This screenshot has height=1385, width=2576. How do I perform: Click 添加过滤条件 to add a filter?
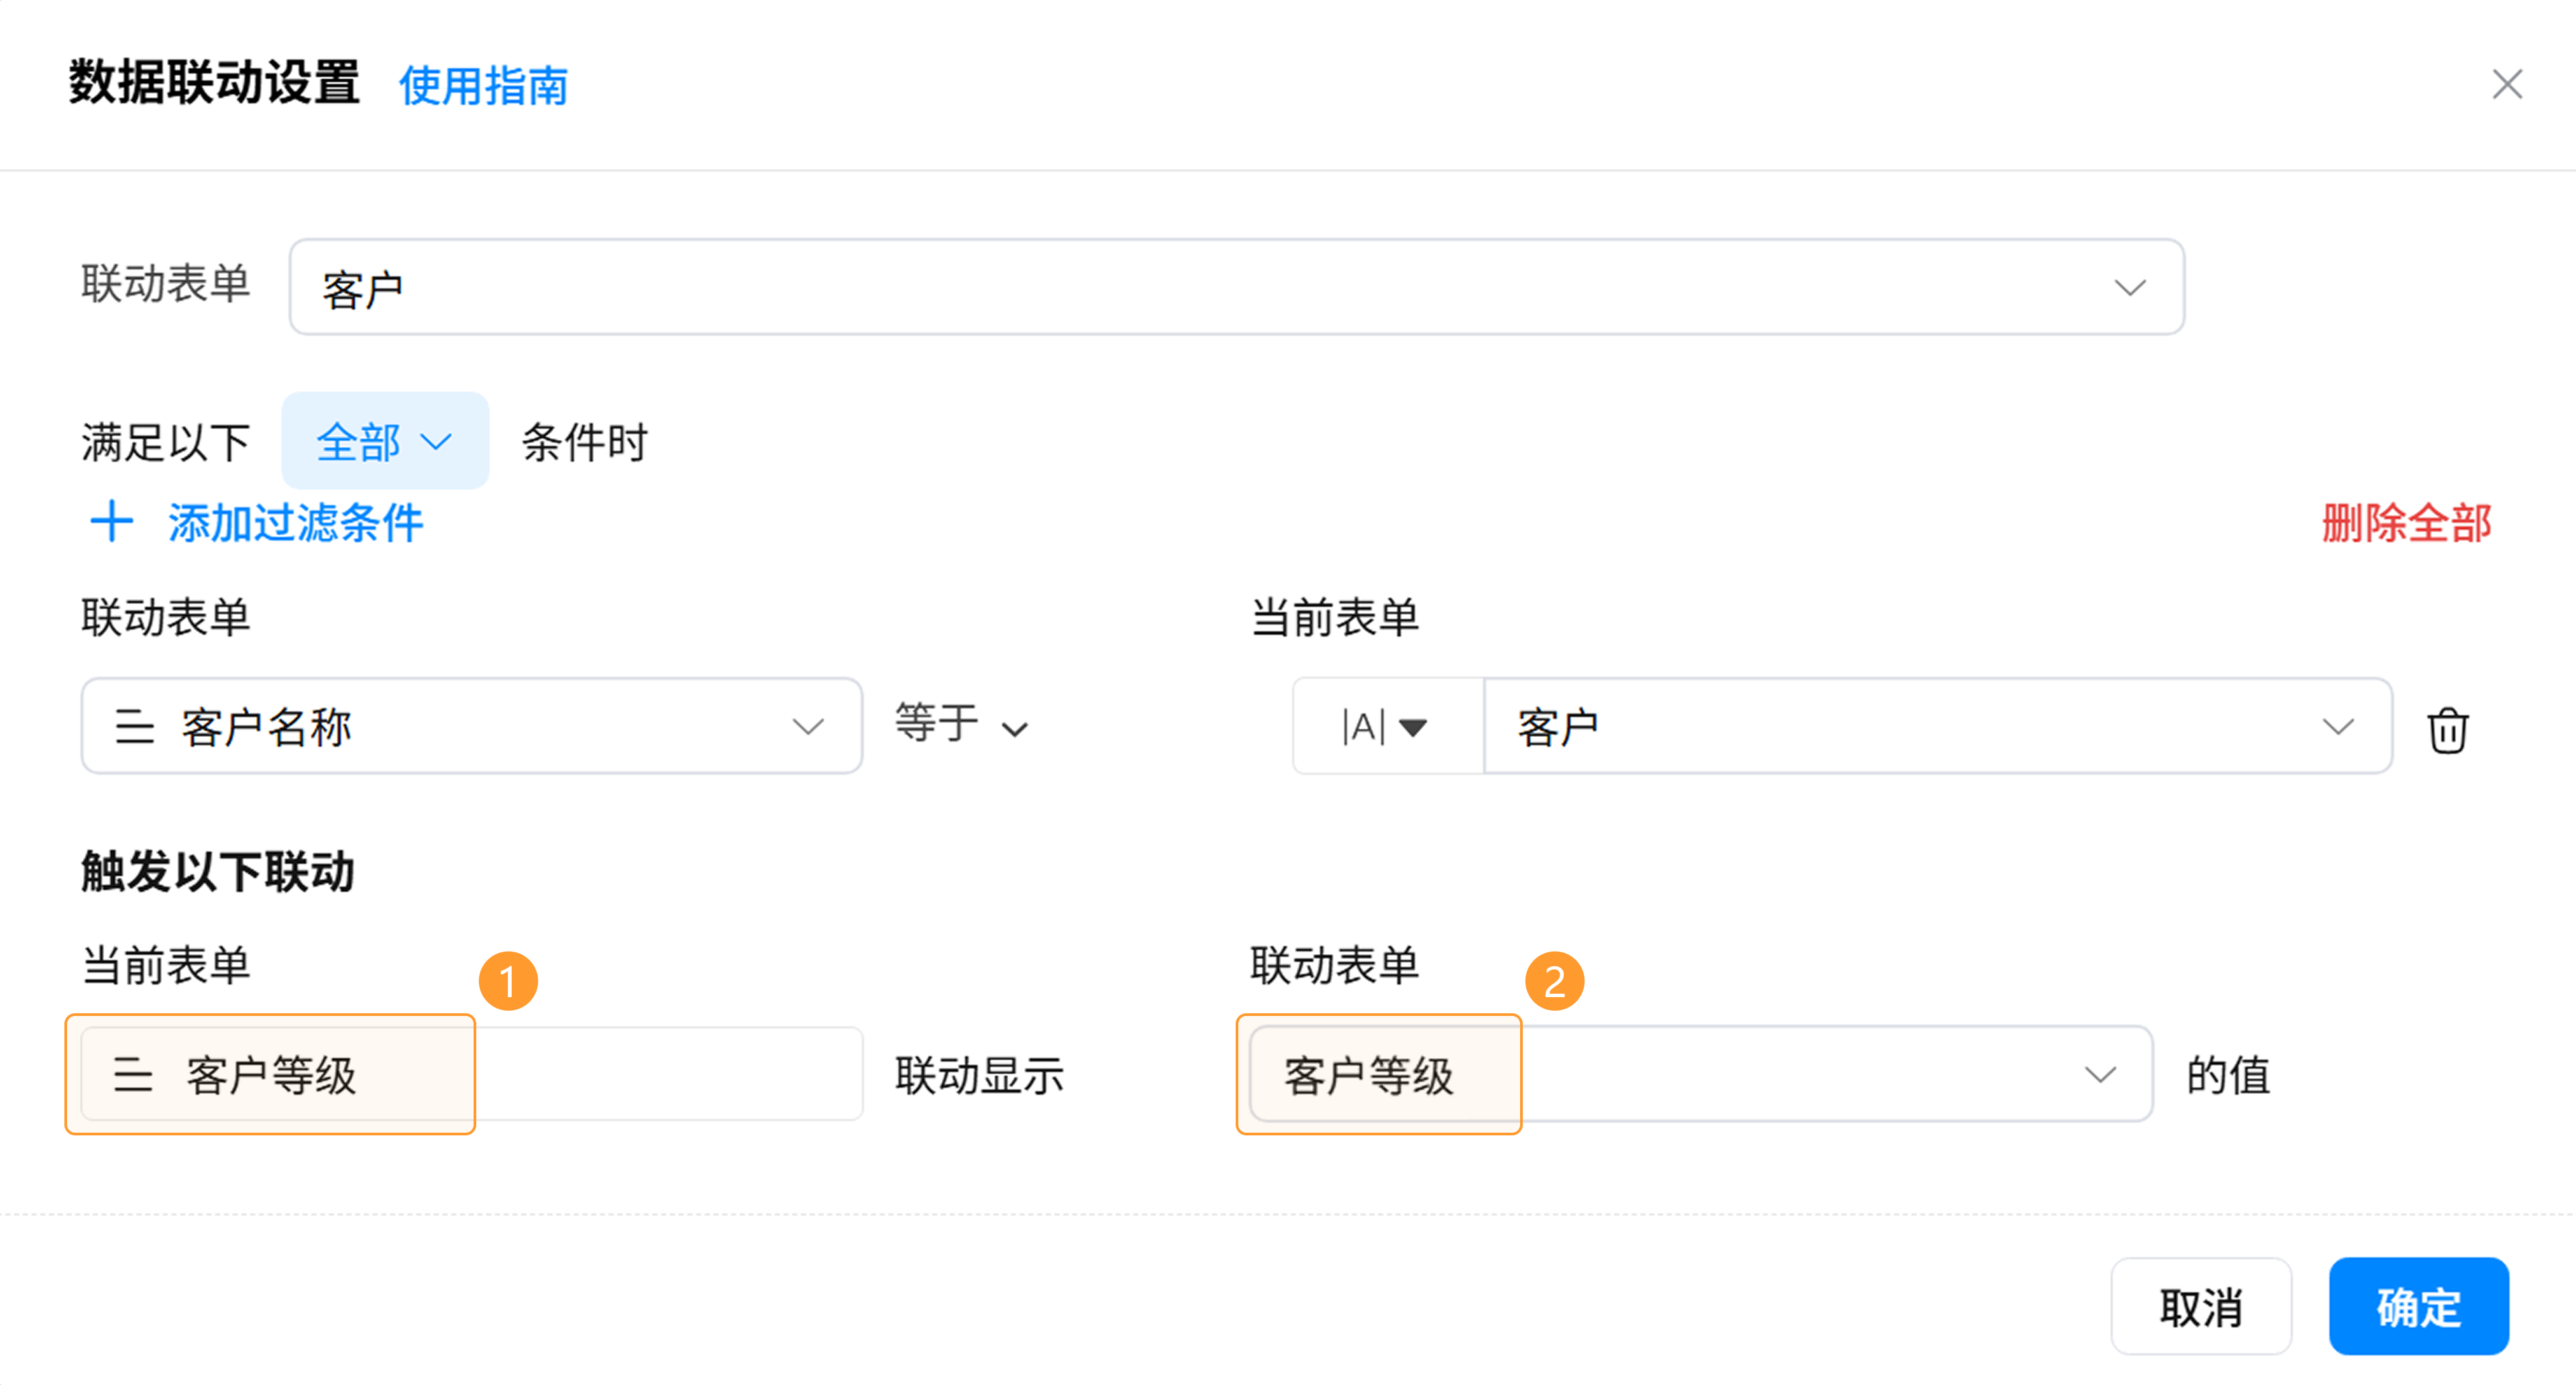tap(295, 523)
